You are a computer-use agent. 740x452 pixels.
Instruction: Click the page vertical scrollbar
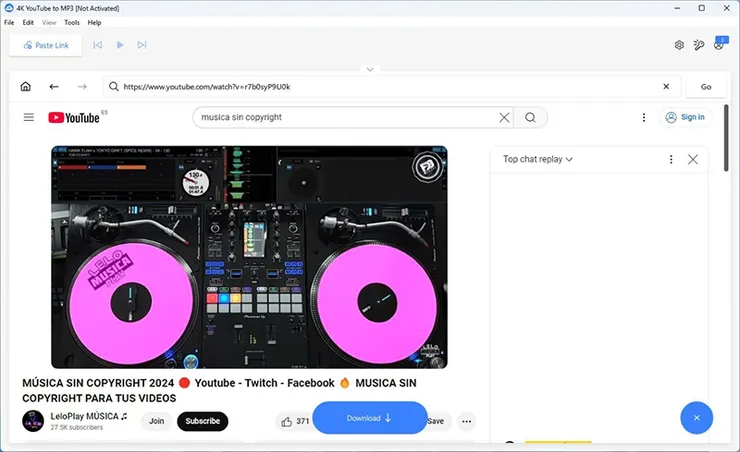click(726, 138)
